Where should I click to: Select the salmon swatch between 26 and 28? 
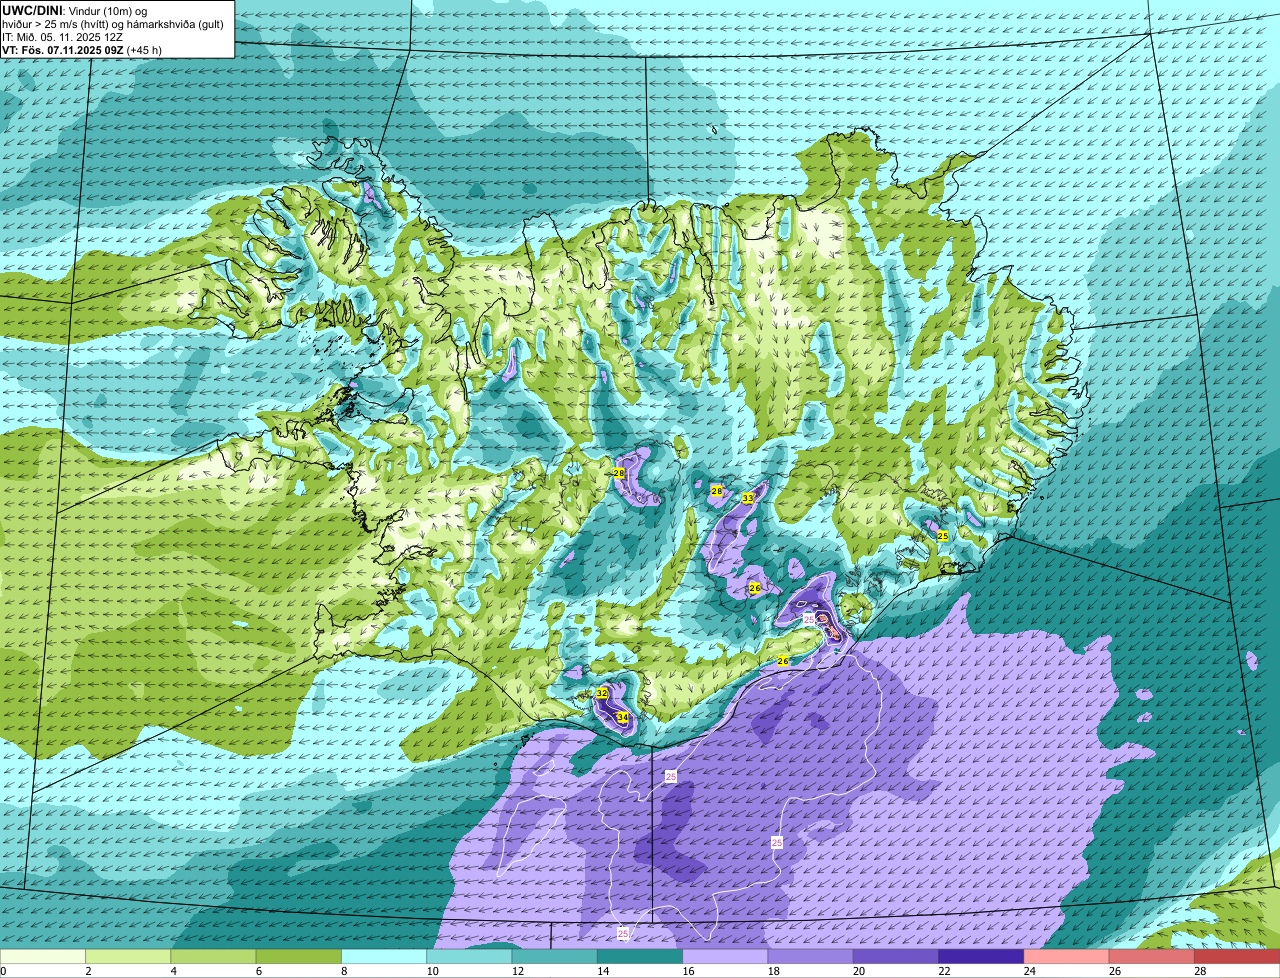tap(1152, 957)
